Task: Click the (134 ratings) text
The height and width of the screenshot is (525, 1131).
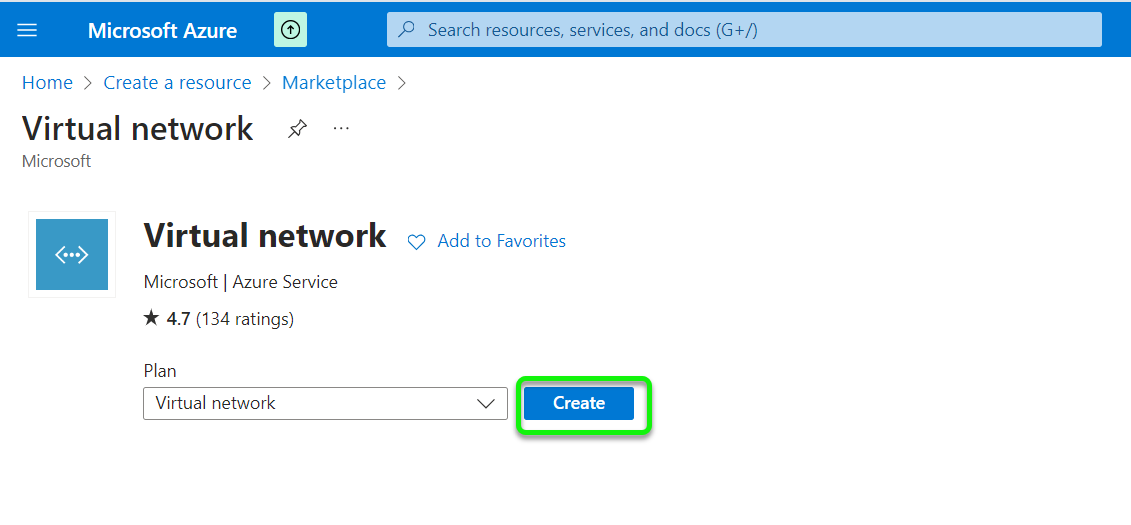Action: point(245,319)
